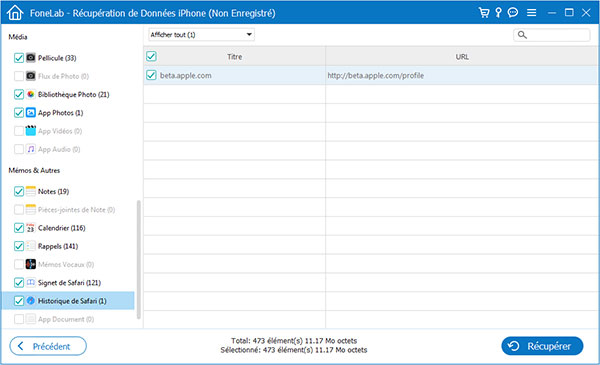Click the Notes notepad icon
This screenshot has width=600, height=365.
click(x=31, y=191)
